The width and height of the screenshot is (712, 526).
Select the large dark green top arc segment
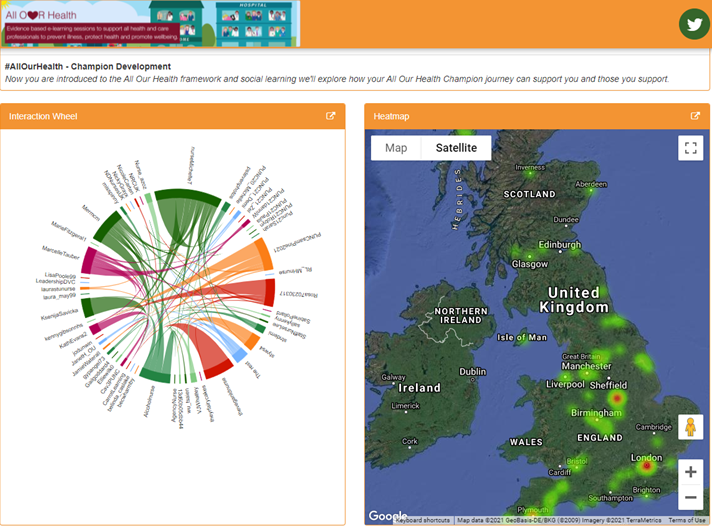tap(188, 196)
